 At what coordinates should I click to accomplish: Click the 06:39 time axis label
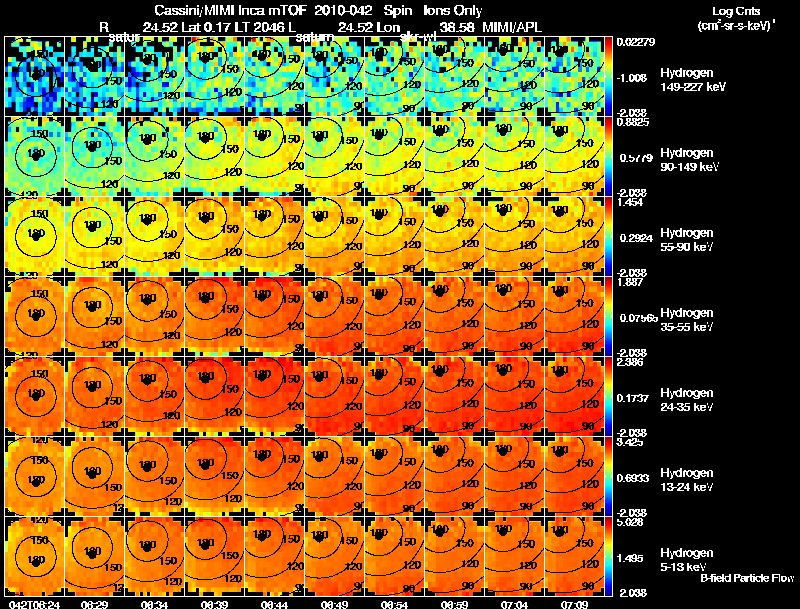(214, 604)
